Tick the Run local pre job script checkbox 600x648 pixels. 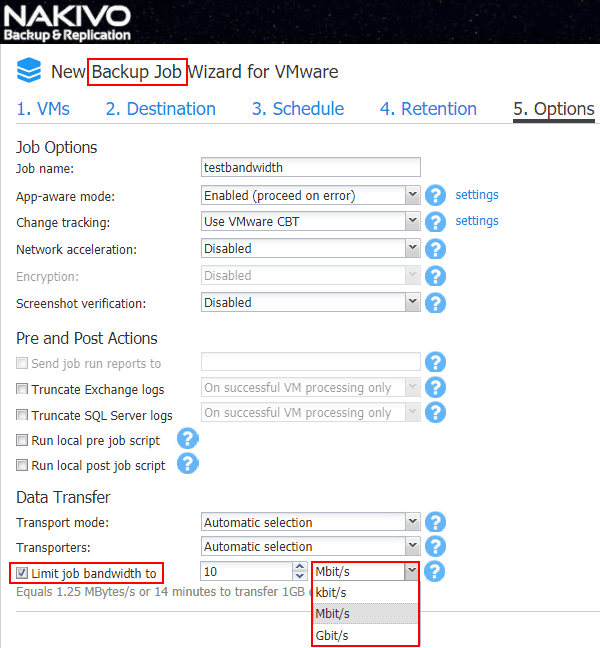[x=22, y=440]
